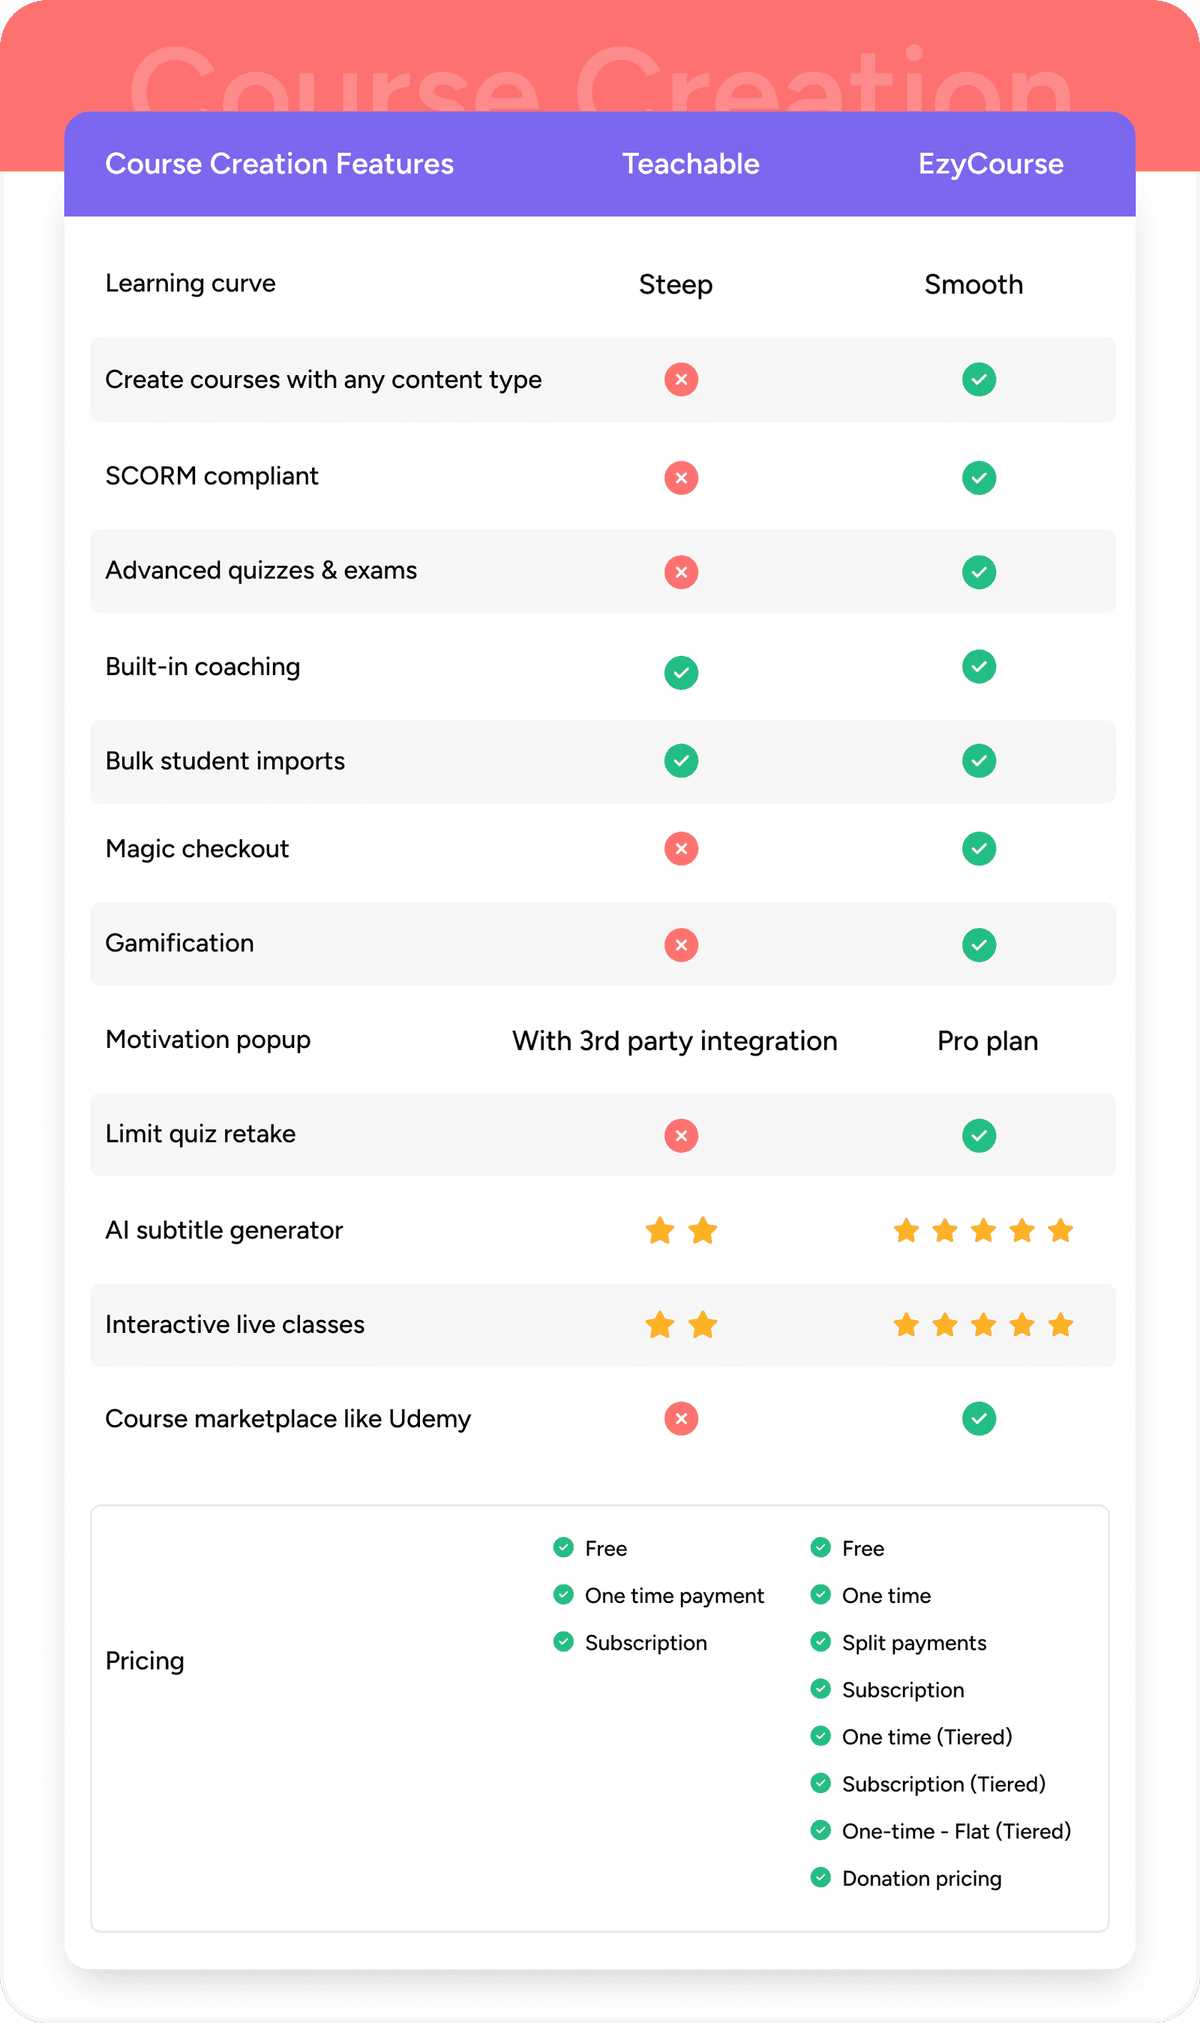Click the Subscription (Tiered) pricing option
Image resolution: width=1200 pixels, height=2023 pixels.
pyautogui.click(x=943, y=1784)
